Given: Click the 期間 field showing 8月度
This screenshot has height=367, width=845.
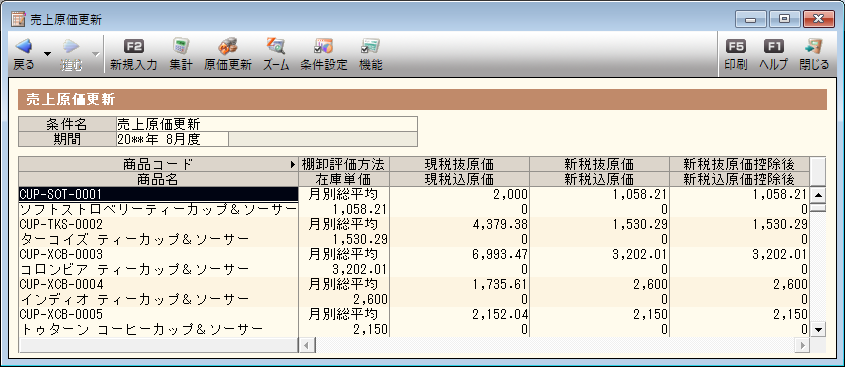Looking at the screenshot, I should tap(172, 139).
